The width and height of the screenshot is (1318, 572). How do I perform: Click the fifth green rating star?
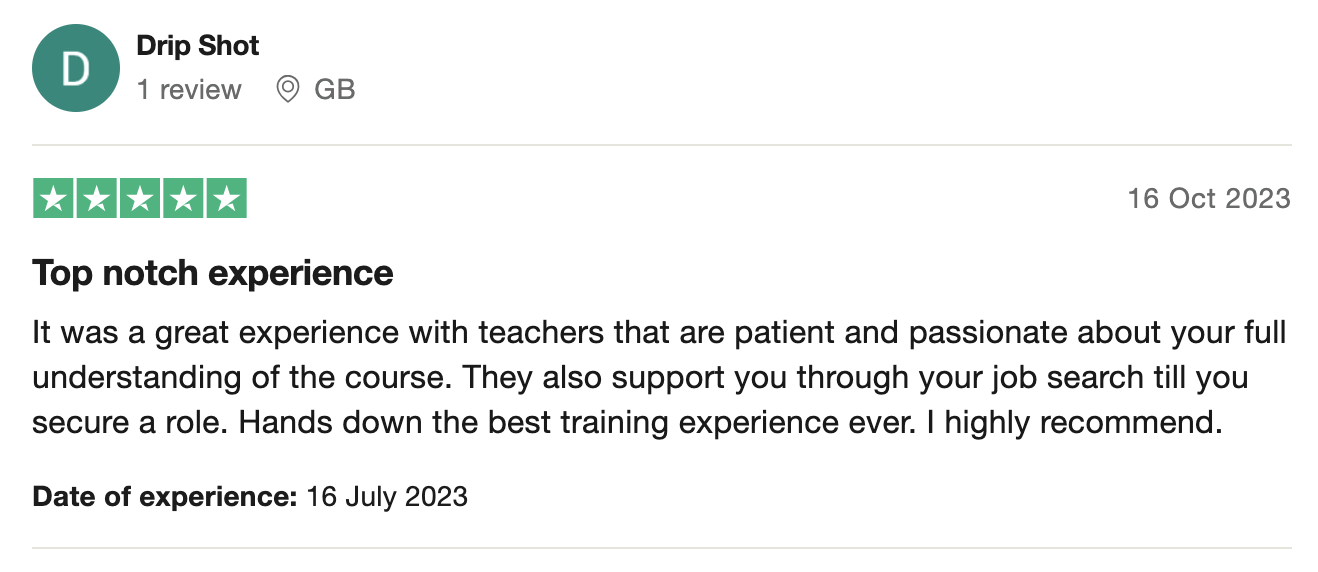pos(226,198)
